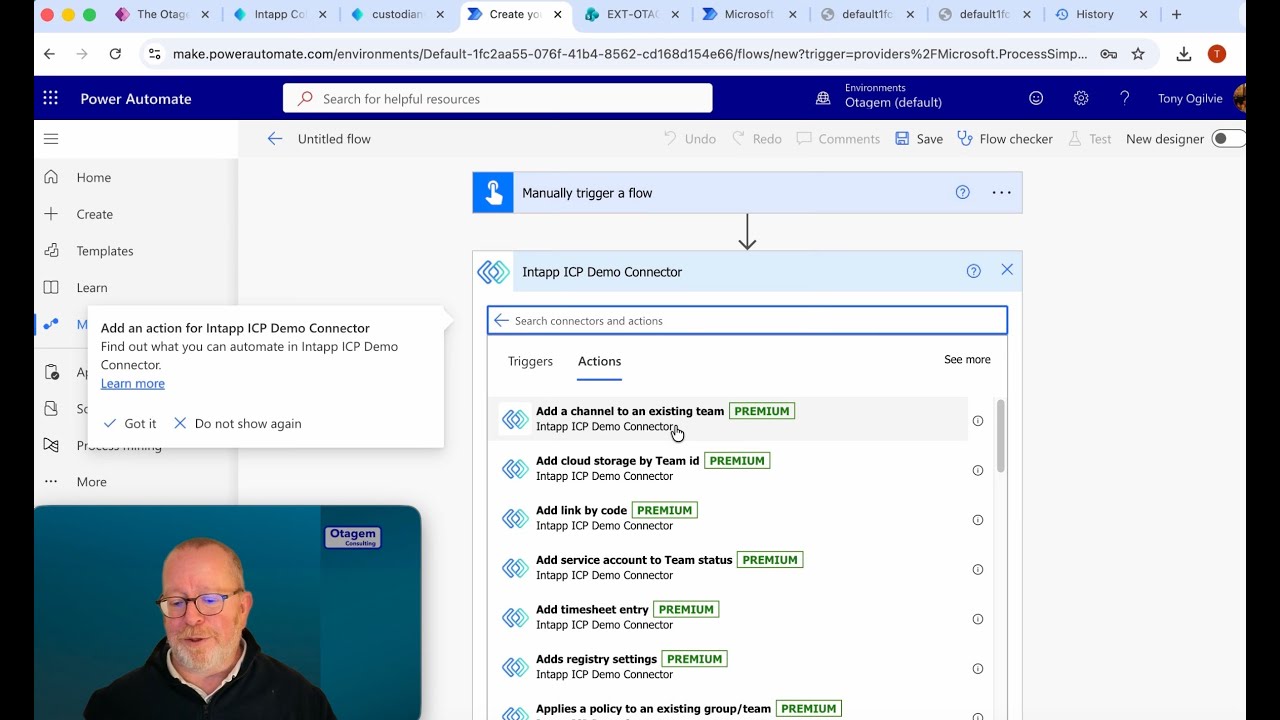Click Learn more link in the tooltip
The image size is (1280, 720).
click(132, 383)
